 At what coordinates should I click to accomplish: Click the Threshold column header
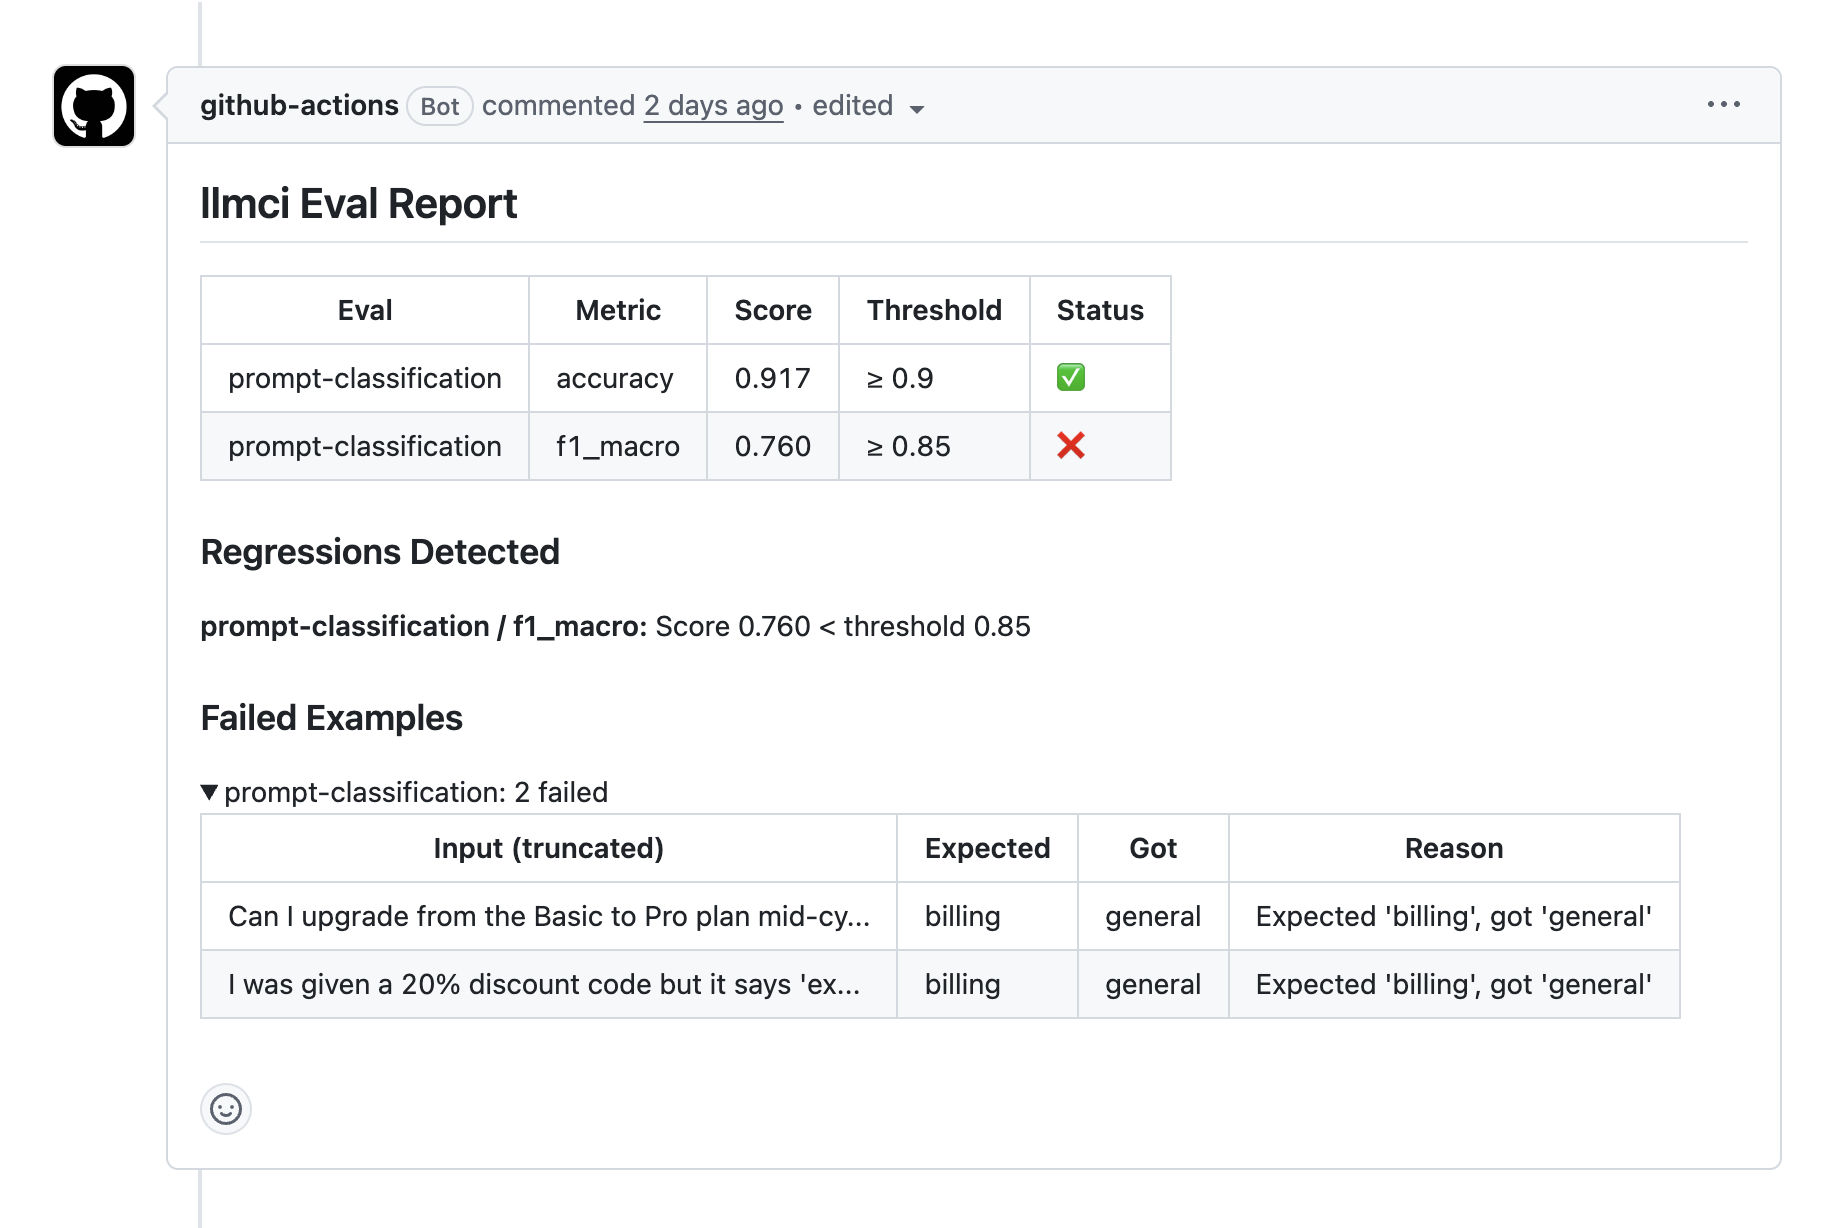click(x=934, y=310)
